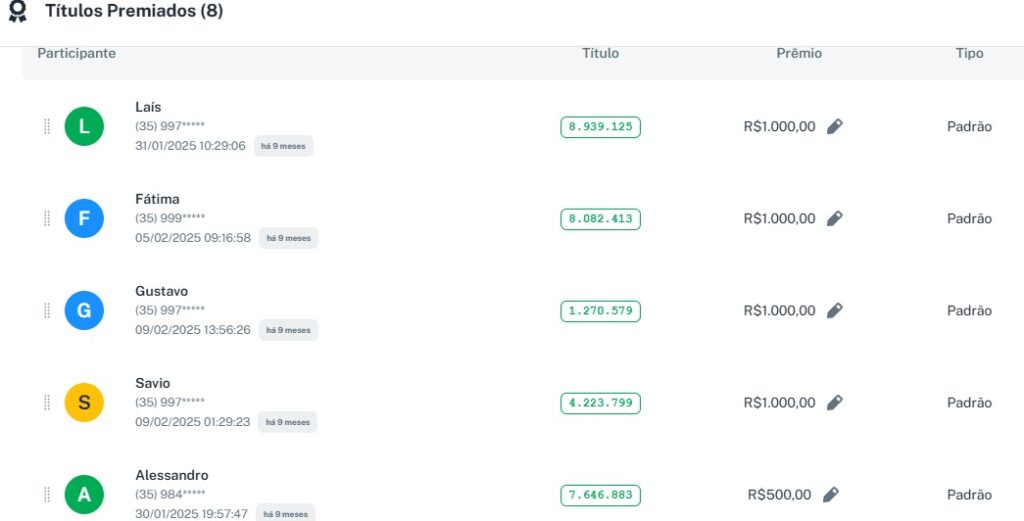This screenshot has height=521, width=1024.
Task: Edit Gustavo's prize with pencil icon
Action: pos(835,311)
